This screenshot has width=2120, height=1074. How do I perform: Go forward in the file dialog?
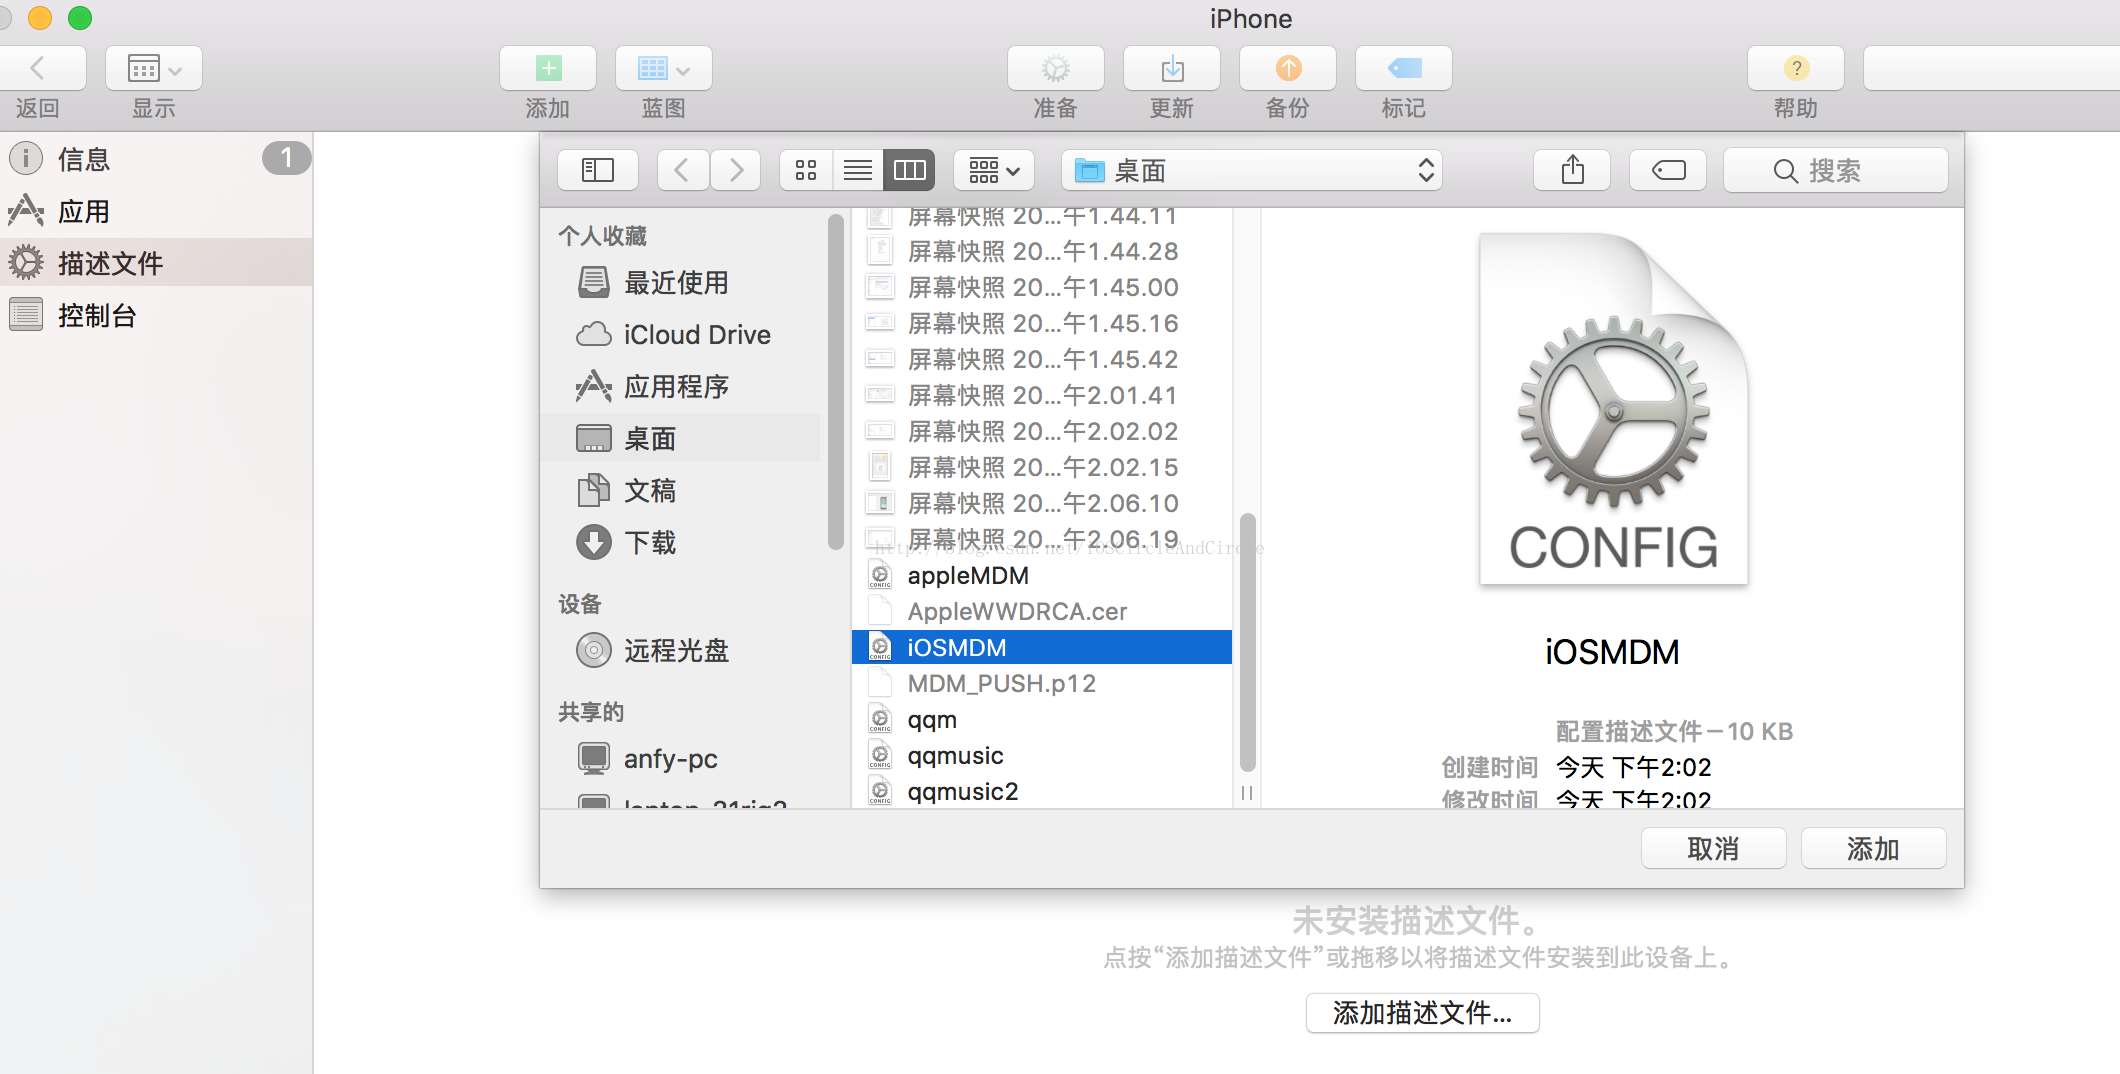(736, 171)
